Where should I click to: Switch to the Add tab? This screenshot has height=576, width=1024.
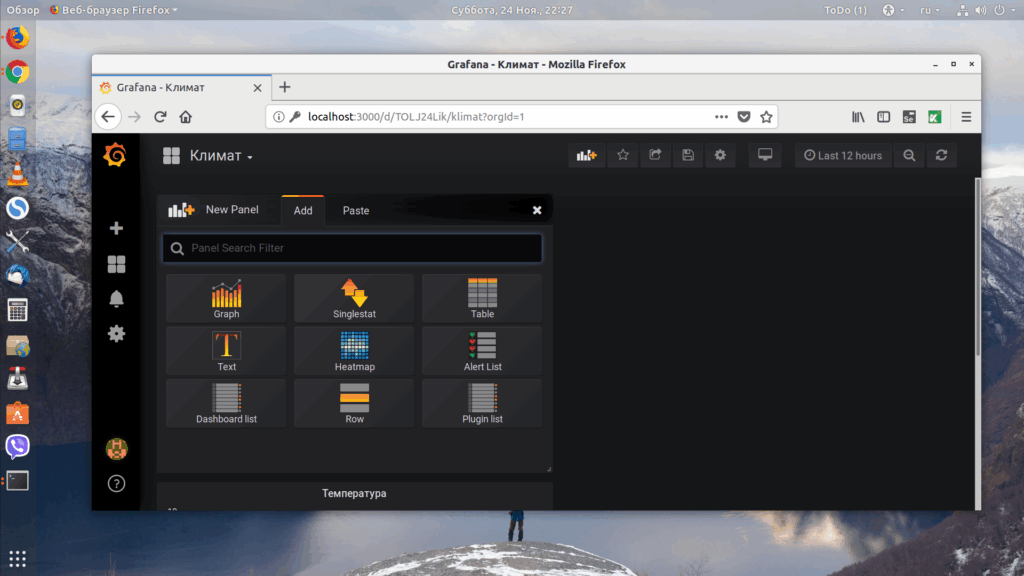pos(302,210)
